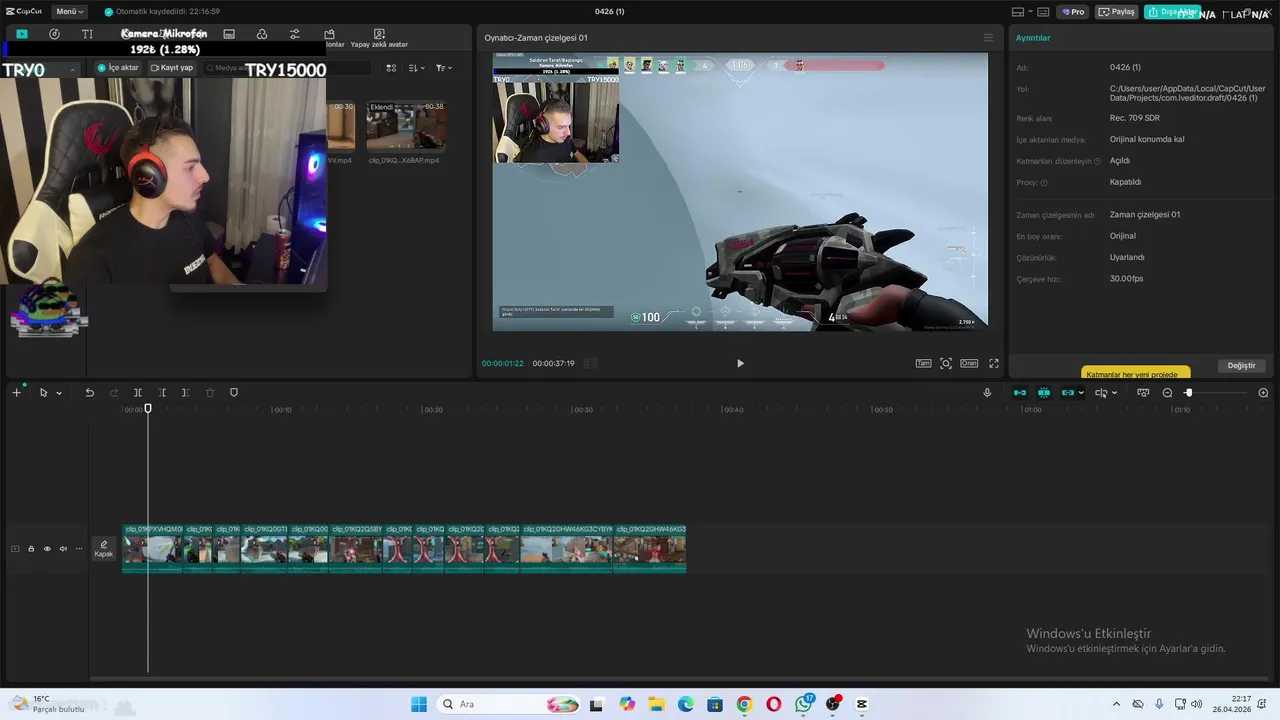Image resolution: width=1280 pixels, height=720 pixels.
Task: Delete left of playhead
Action: pos(162,393)
